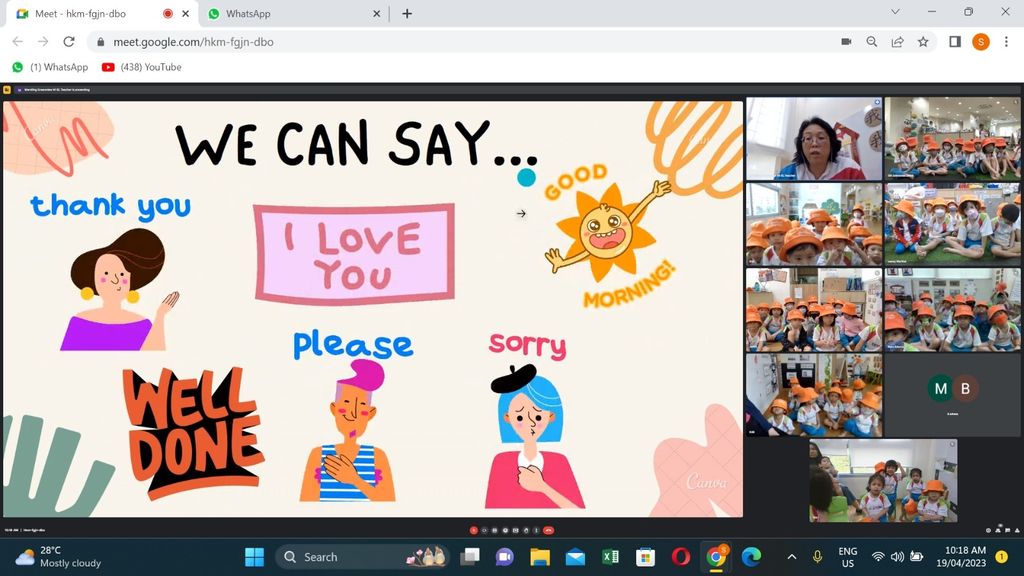Open the Meet activities panel
This screenshot has height=576, width=1024.
coord(1017,530)
